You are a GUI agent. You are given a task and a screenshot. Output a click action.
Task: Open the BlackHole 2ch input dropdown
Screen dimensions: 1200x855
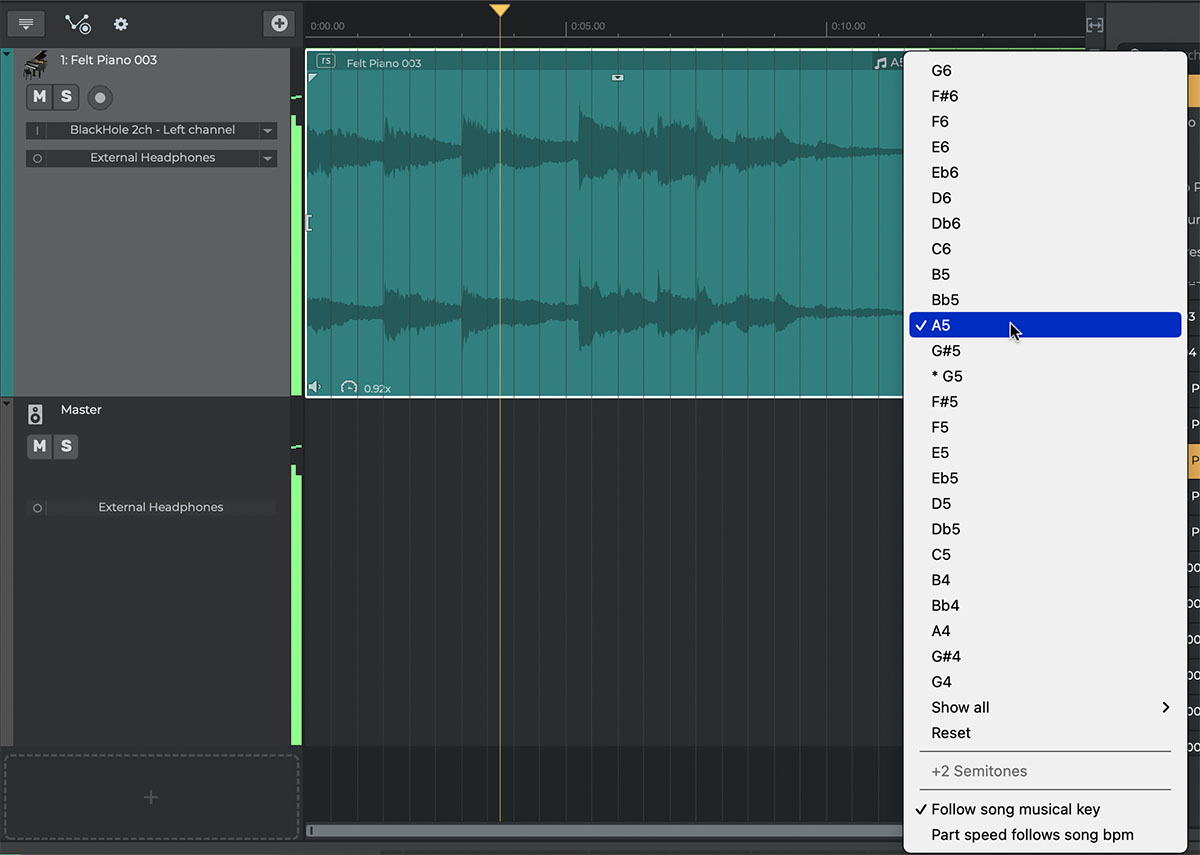[x=267, y=130]
